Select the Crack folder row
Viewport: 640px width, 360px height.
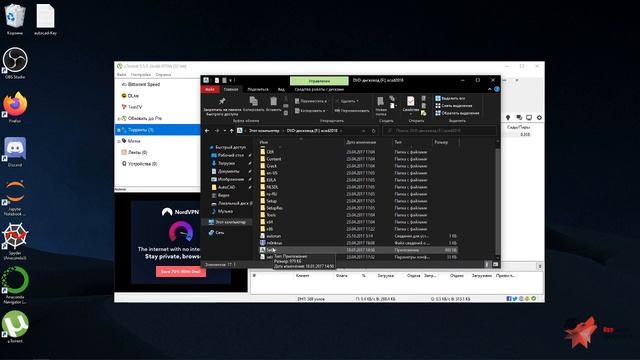click(x=358, y=166)
